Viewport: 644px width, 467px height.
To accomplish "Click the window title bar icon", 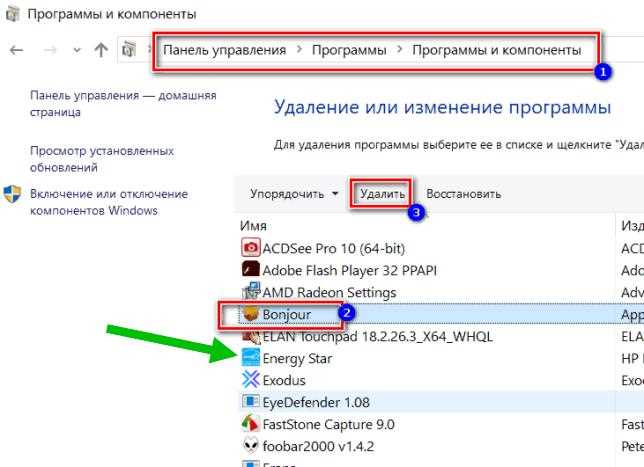I will click(13, 13).
